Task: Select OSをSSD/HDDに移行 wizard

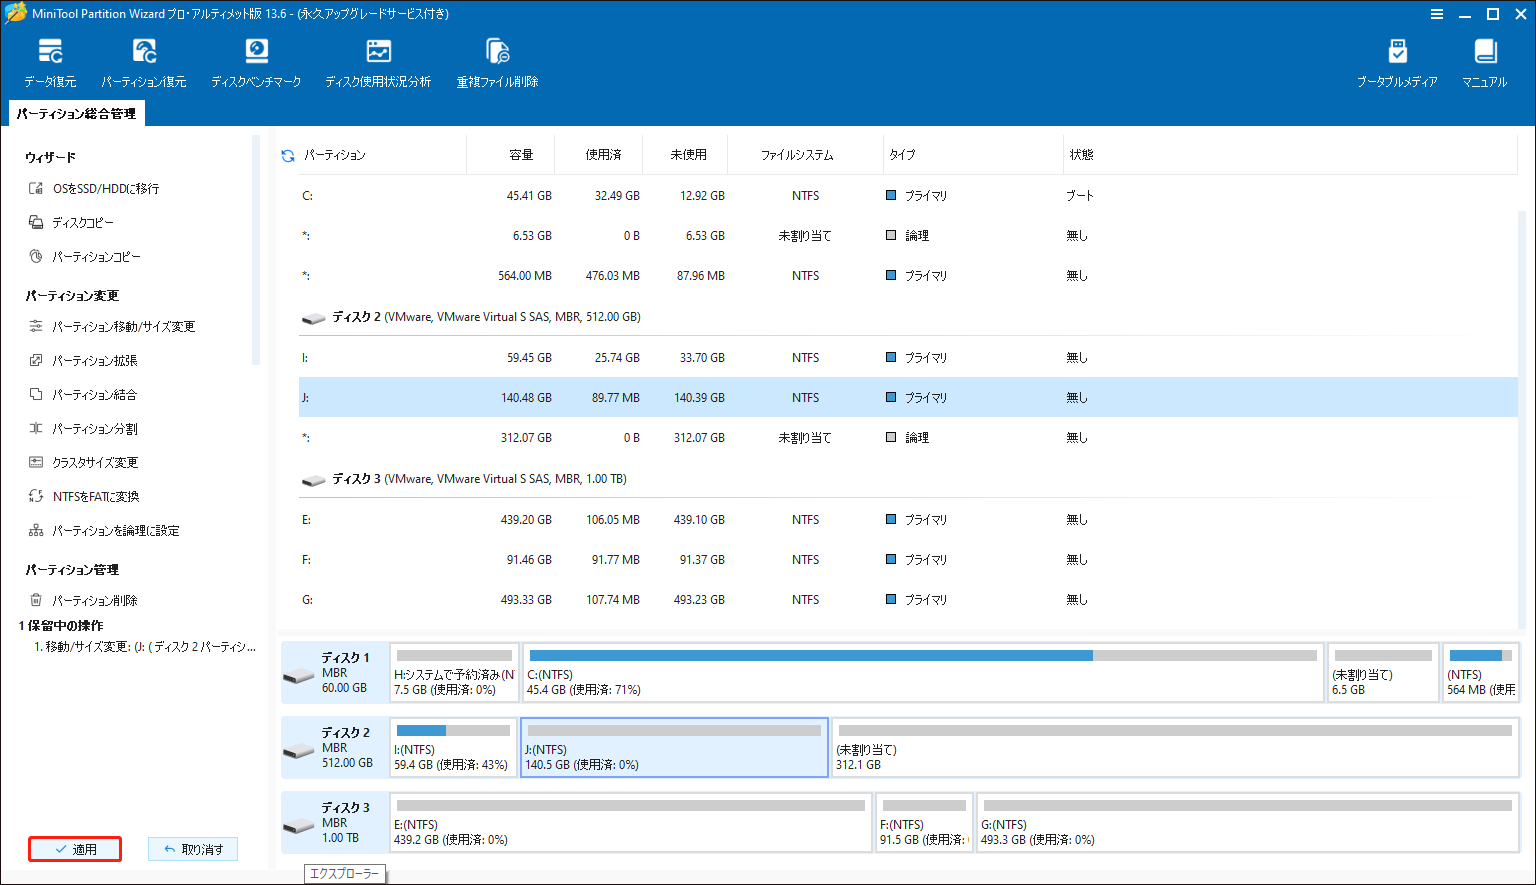Action: [94, 188]
